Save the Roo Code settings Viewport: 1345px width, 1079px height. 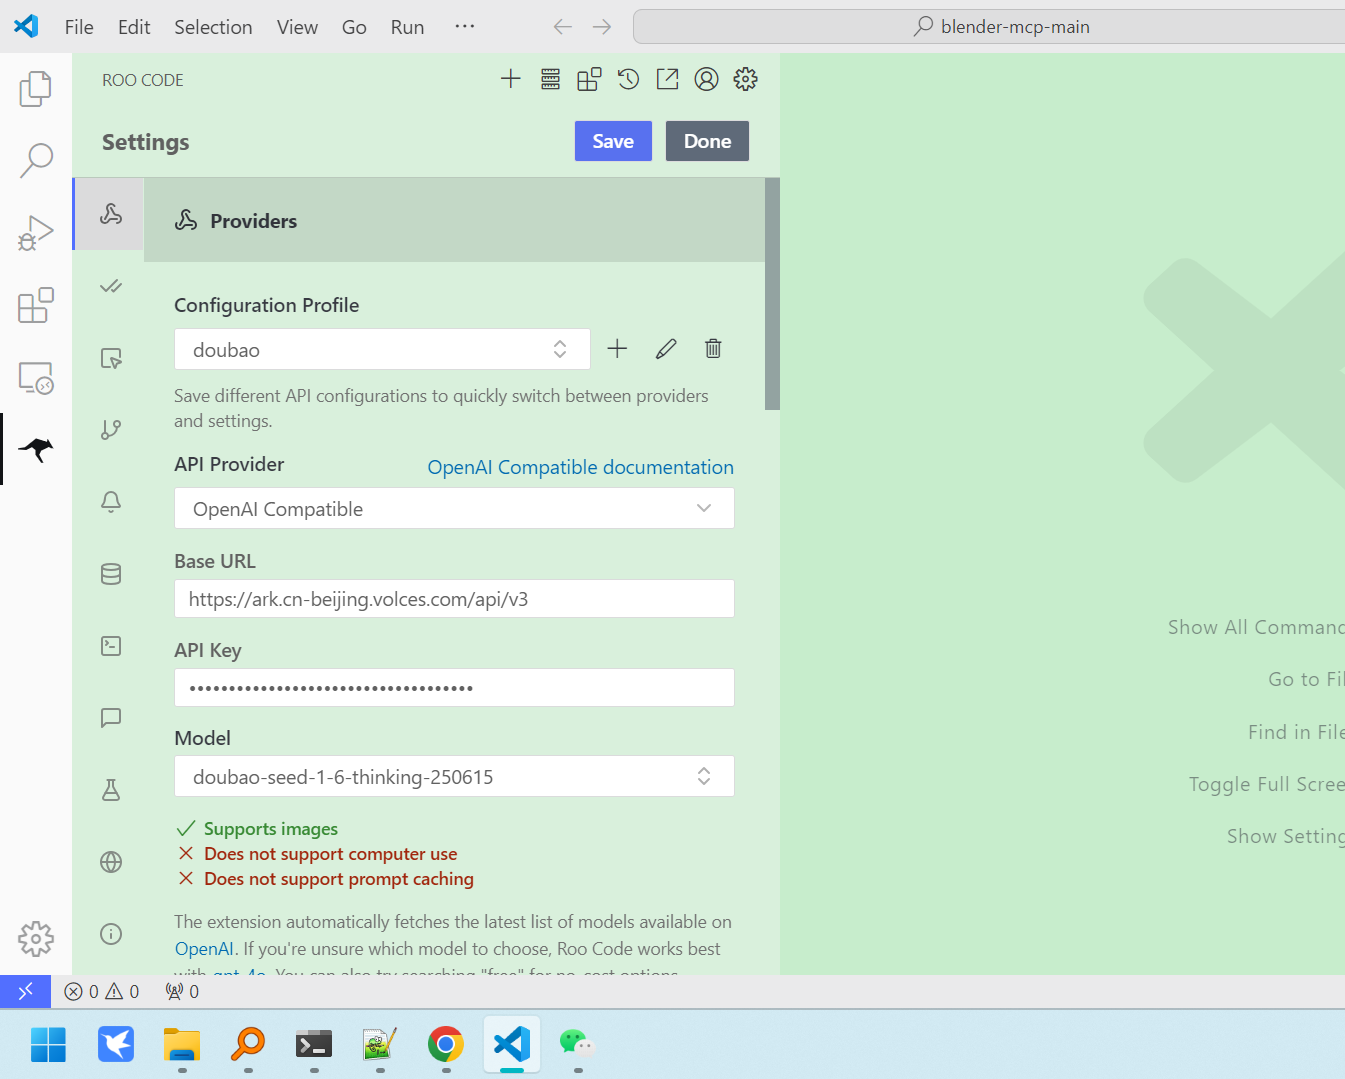pyautogui.click(x=613, y=141)
